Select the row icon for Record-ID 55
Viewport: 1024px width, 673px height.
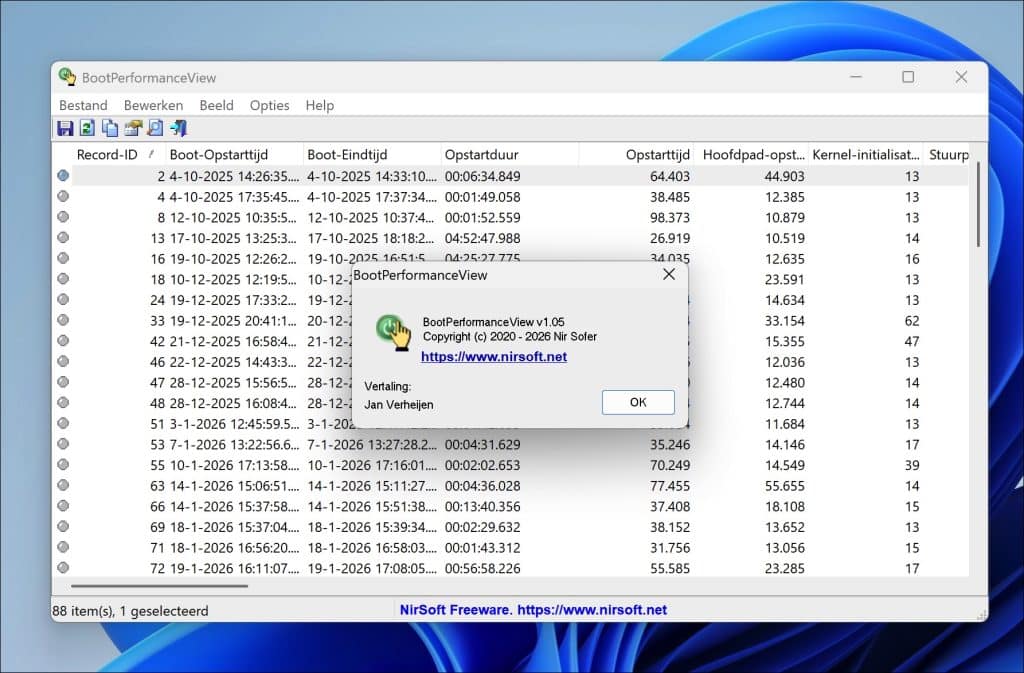63,465
